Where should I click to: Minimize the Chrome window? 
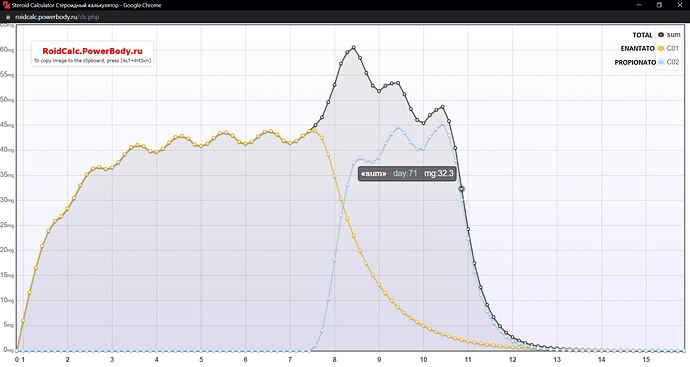639,5
